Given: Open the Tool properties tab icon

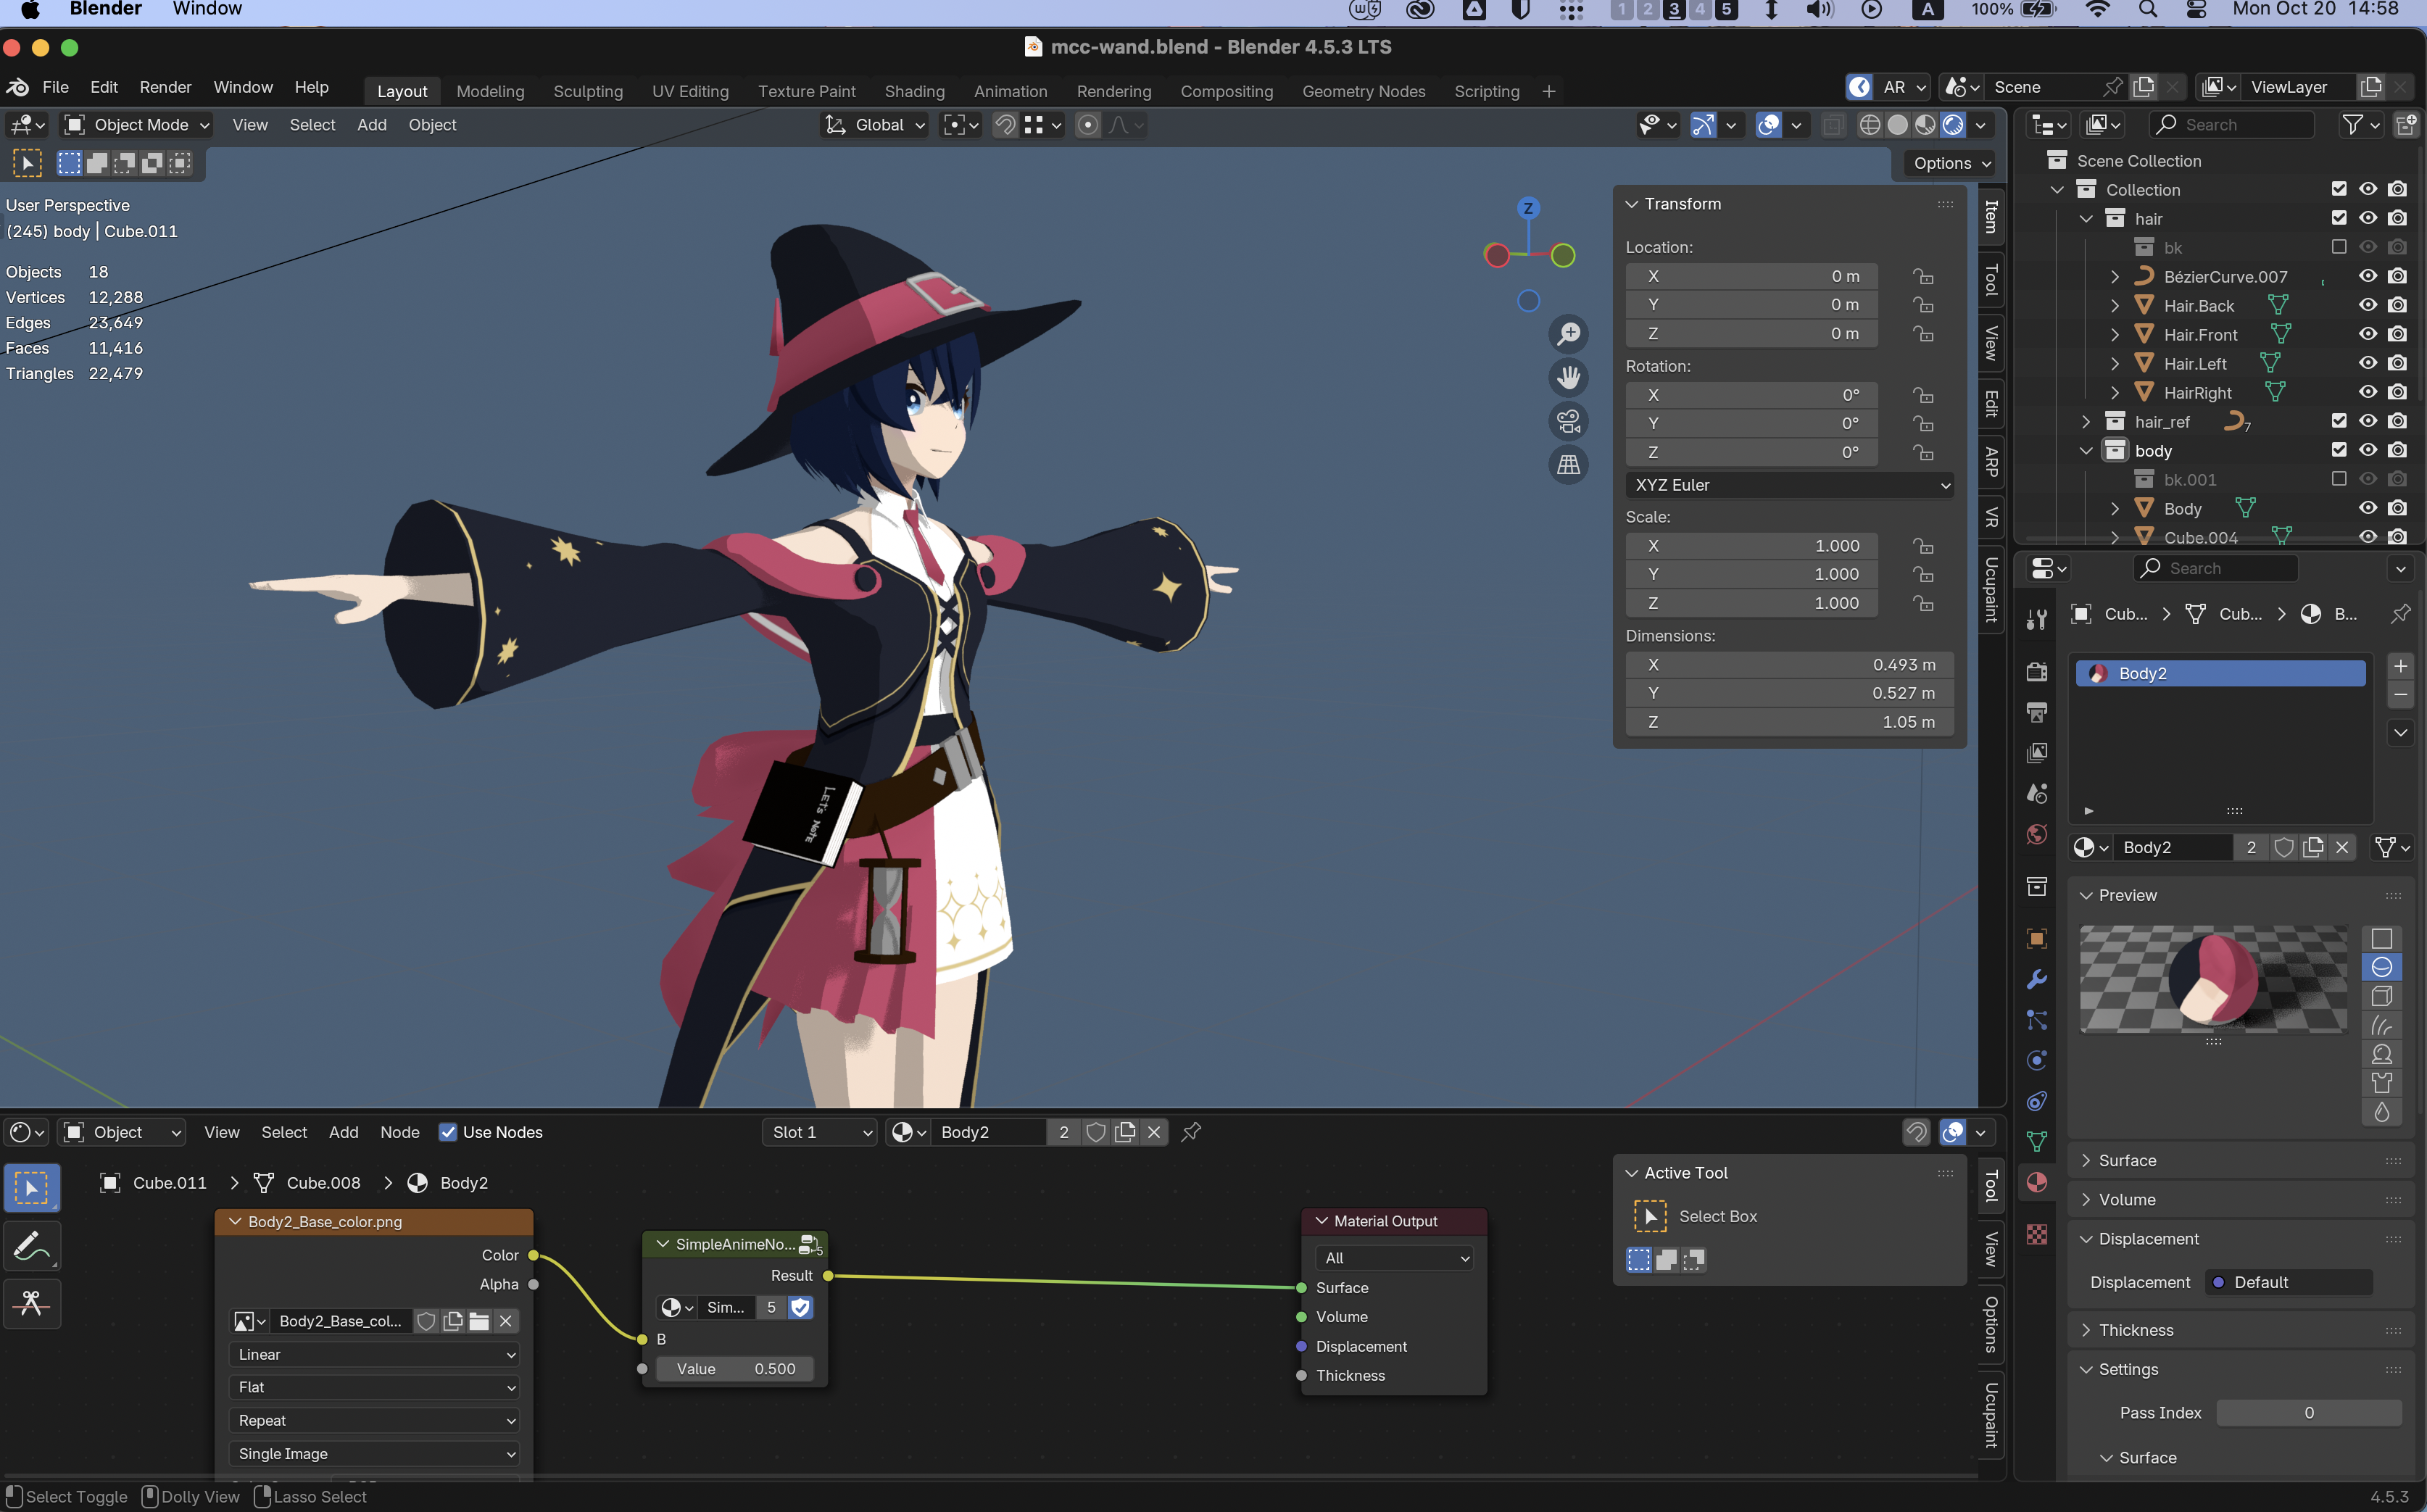Looking at the screenshot, I should click(x=2037, y=619).
